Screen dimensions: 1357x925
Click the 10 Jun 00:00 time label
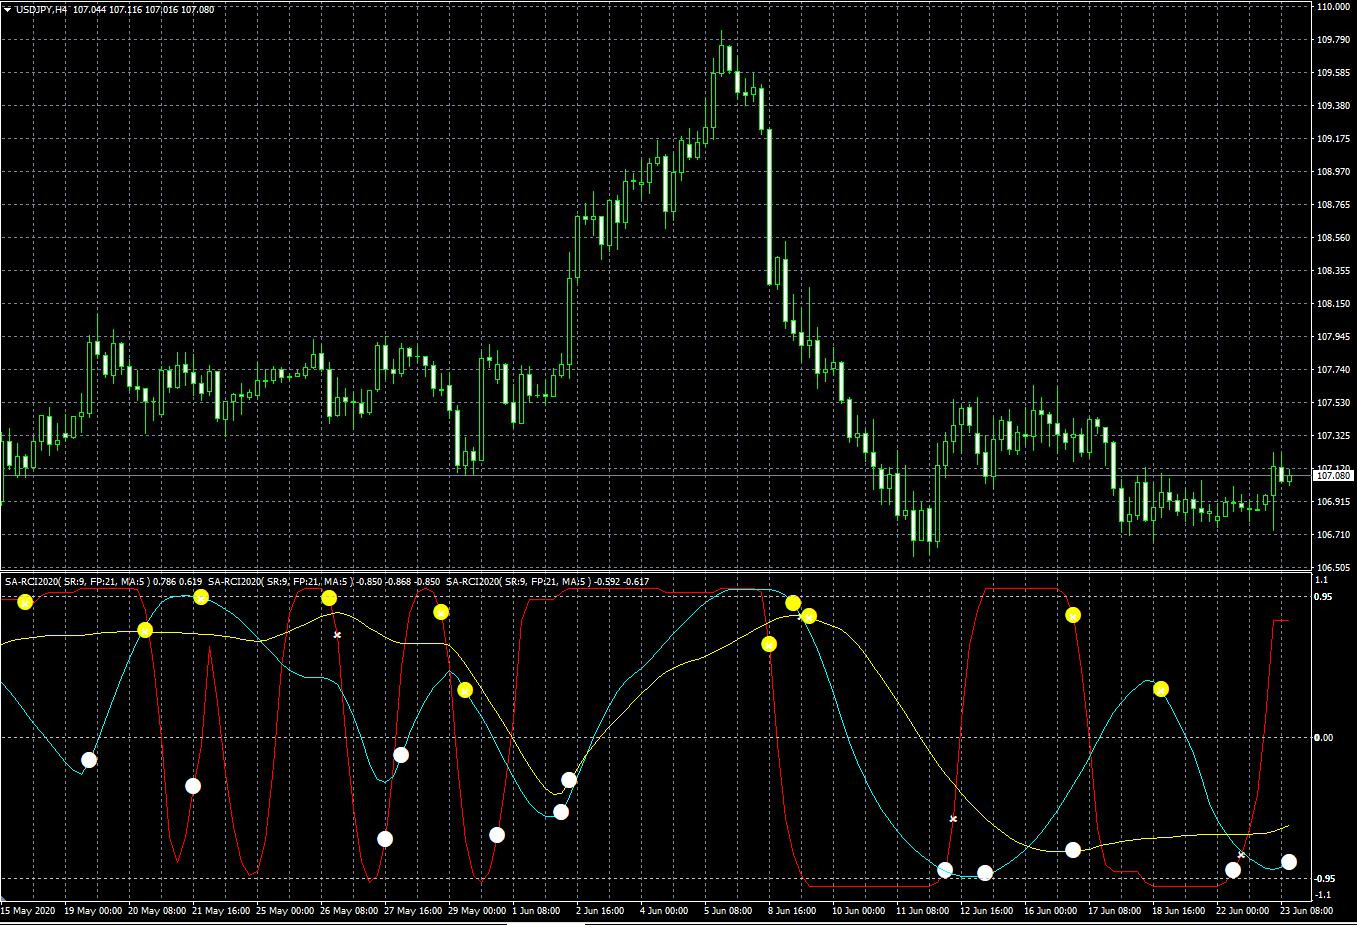pyautogui.click(x=859, y=911)
